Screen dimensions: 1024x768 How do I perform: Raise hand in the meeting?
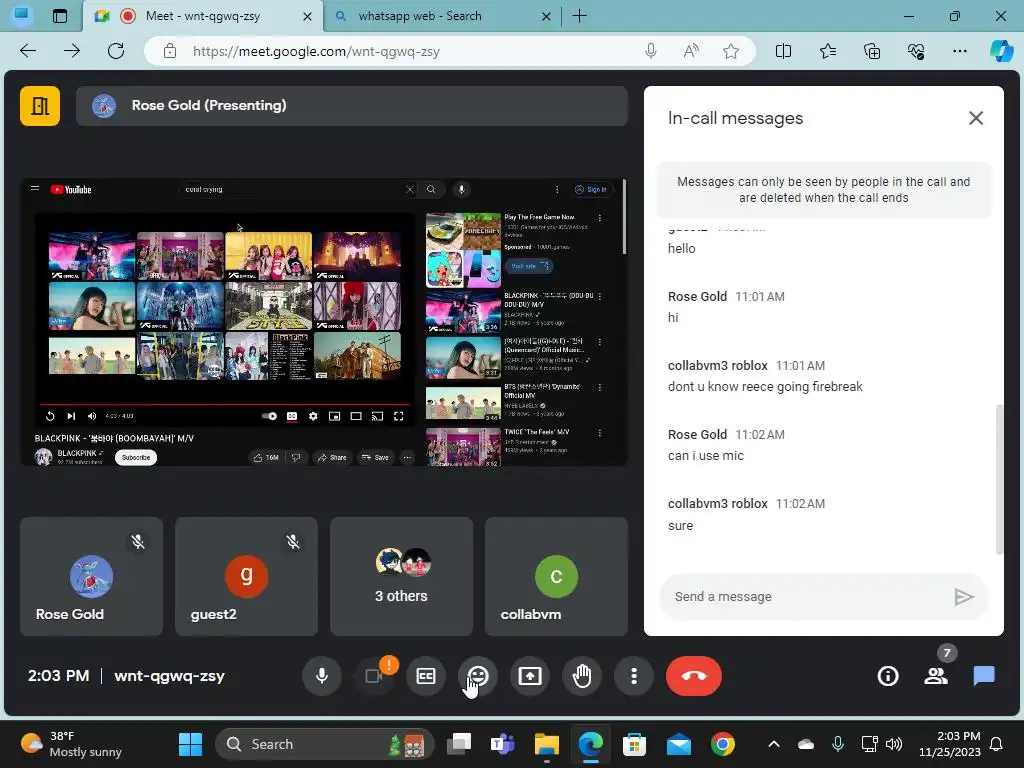click(x=582, y=676)
